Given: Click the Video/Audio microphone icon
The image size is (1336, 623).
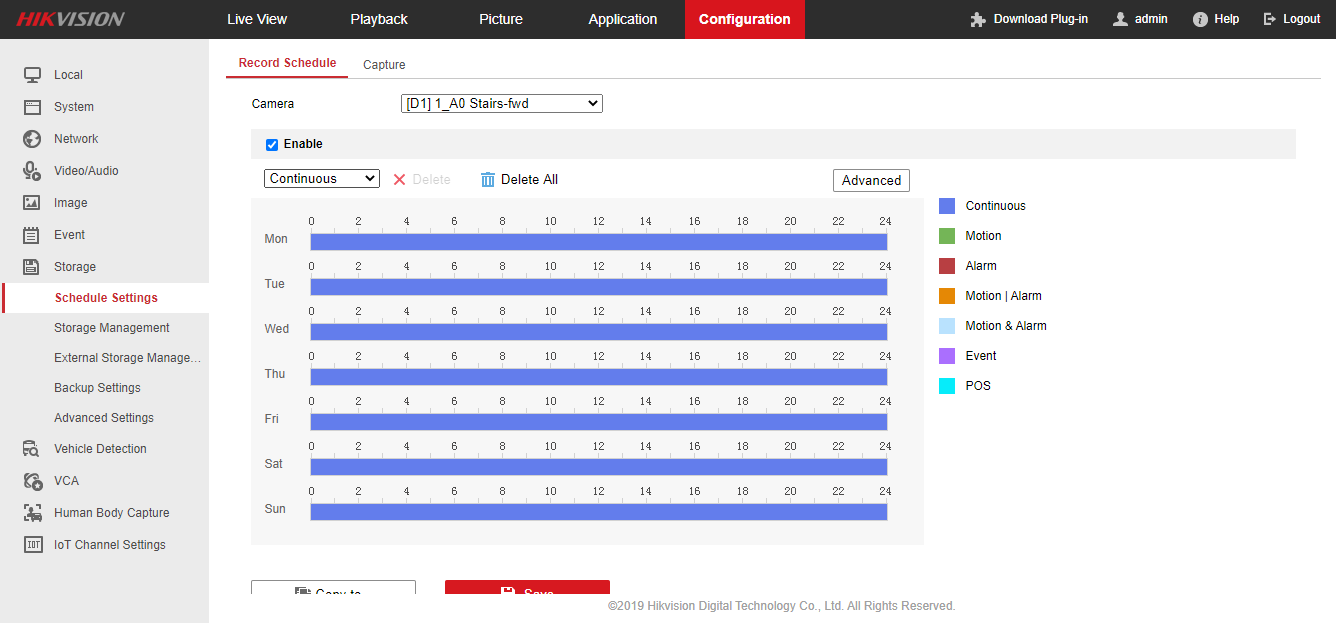Looking at the screenshot, I should click(32, 171).
